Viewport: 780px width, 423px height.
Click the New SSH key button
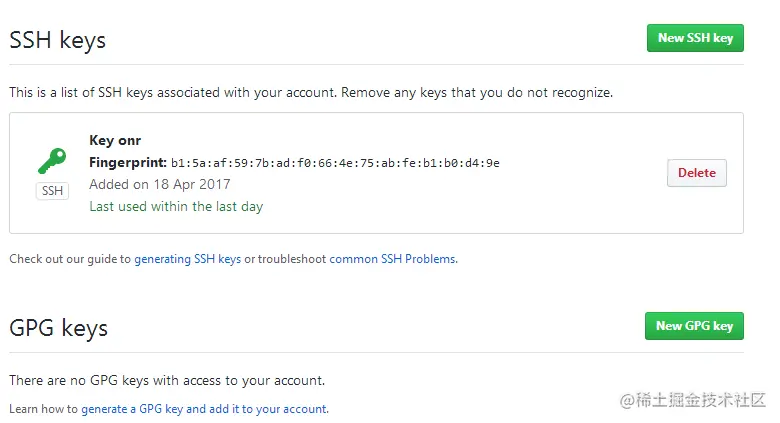695,38
